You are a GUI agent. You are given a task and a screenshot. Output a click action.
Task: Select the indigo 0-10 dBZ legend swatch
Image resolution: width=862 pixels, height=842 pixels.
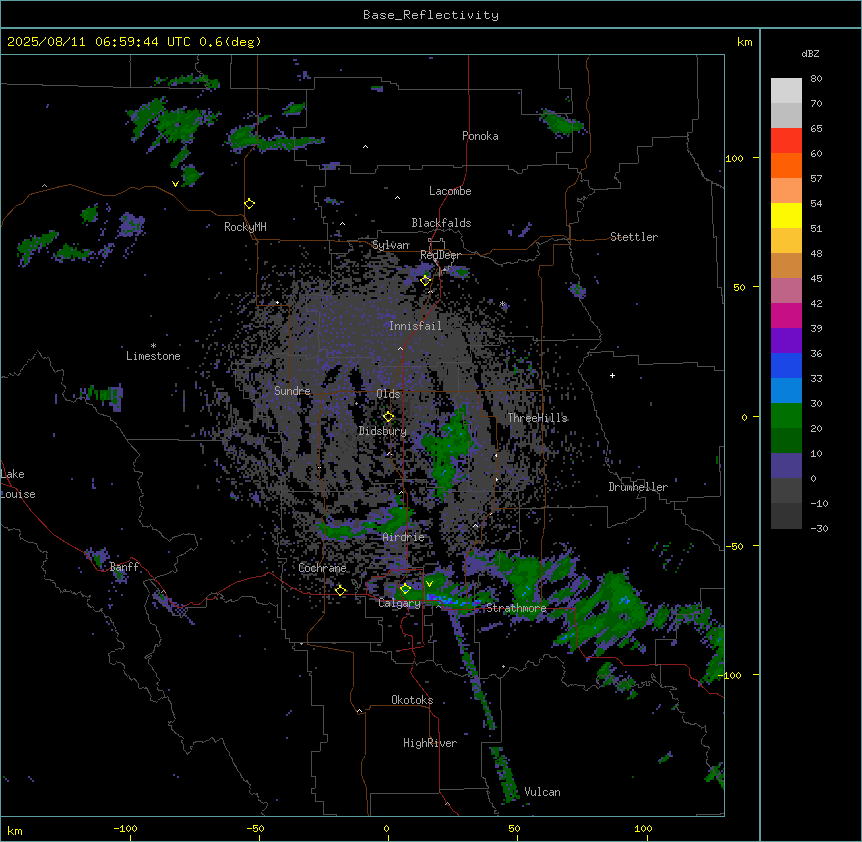pyautogui.click(x=786, y=466)
